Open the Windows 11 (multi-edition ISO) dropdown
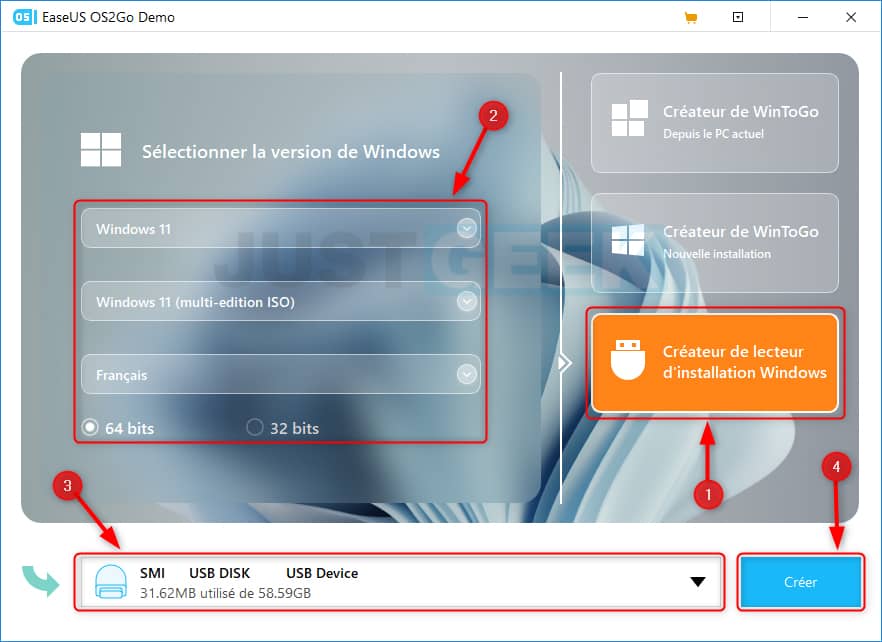The height and width of the screenshot is (642, 882). (x=281, y=302)
